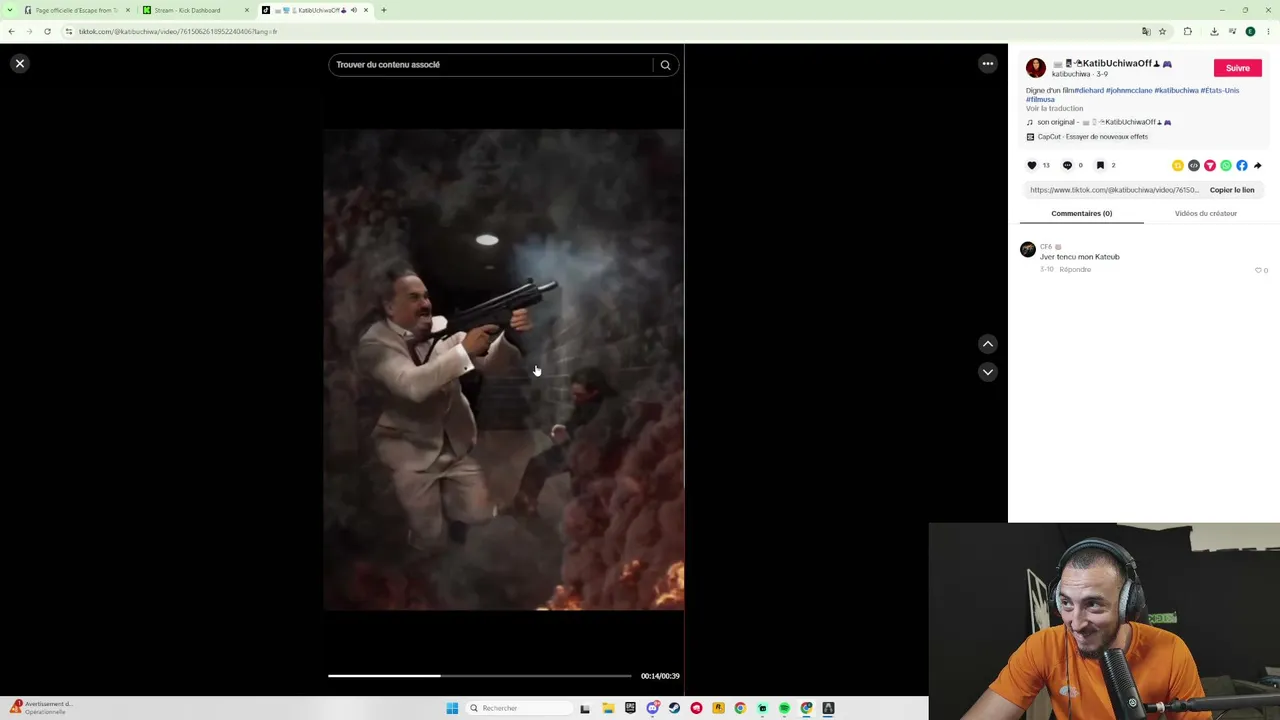1280x720 pixels.
Task: Open more share options arrow
Action: pos(1257,166)
